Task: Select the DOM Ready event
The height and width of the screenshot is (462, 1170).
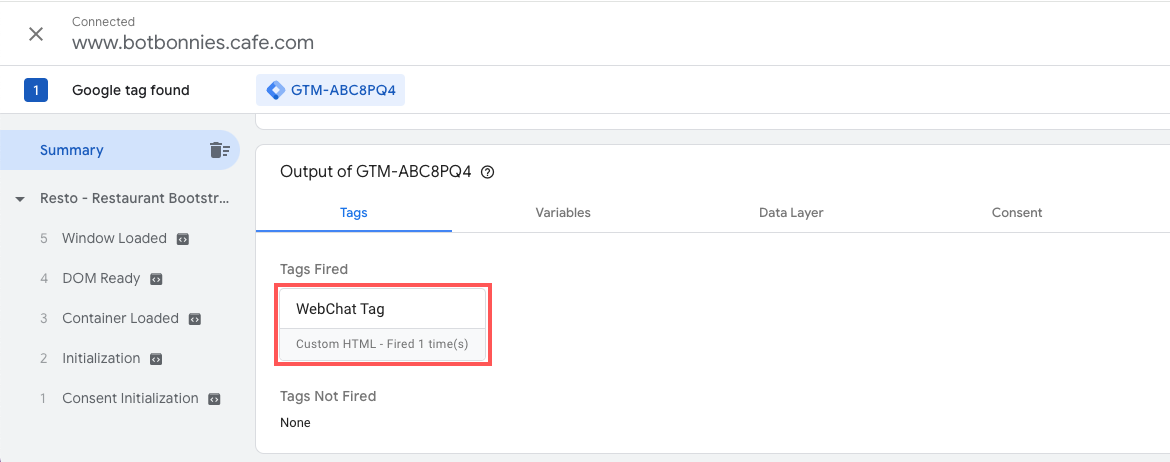Action: click(x=101, y=278)
